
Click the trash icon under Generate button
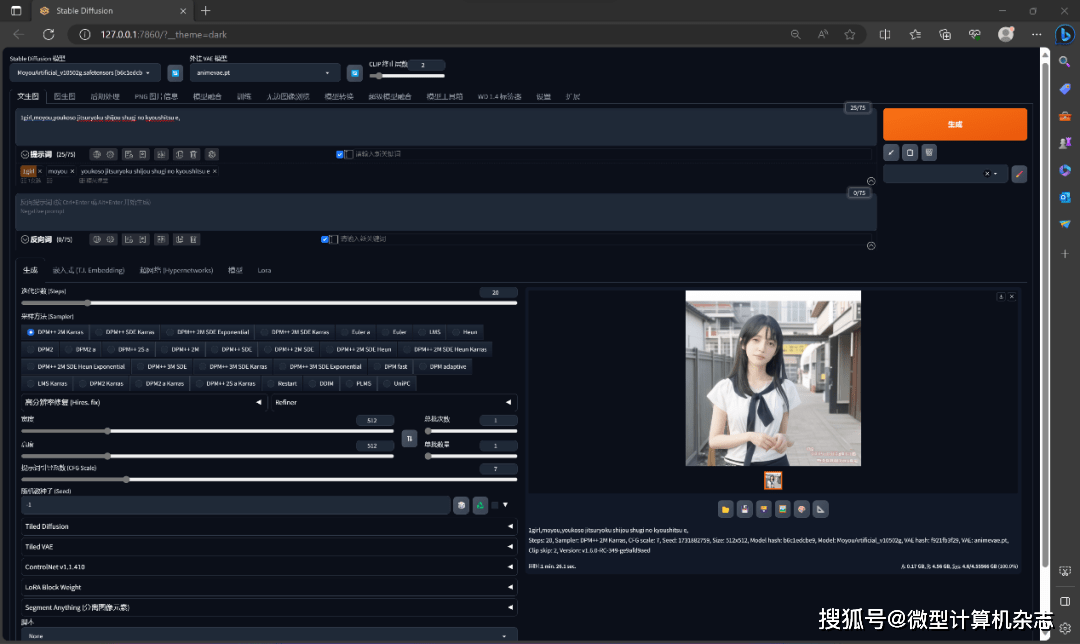pyautogui.click(x=929, y=152)
